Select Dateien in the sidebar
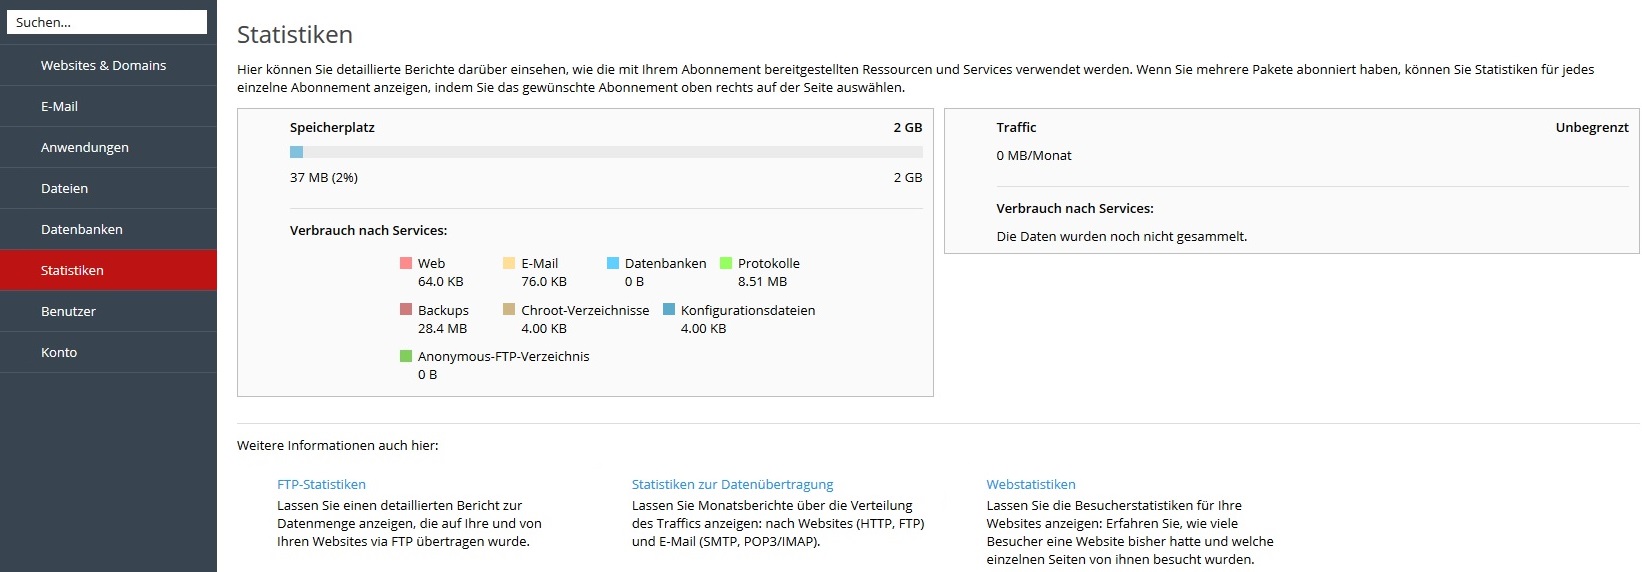The width and height of the screenshot is (1642, 572). pos(108,188)
